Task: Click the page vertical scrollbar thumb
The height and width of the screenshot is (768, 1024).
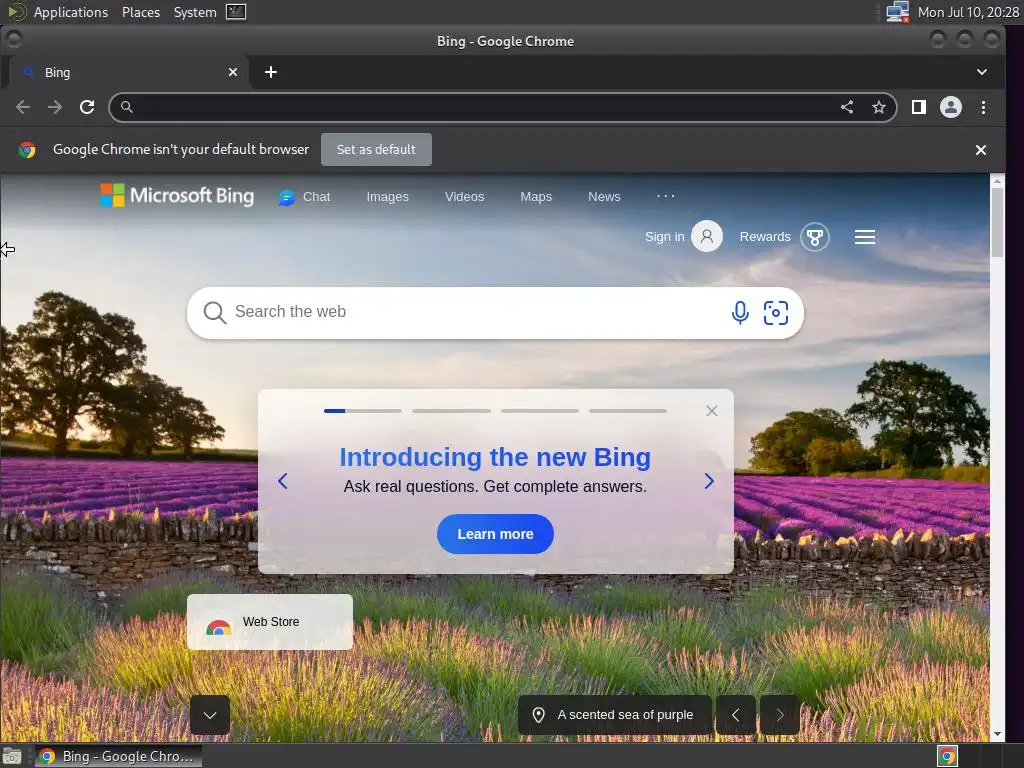Action: 997,222
